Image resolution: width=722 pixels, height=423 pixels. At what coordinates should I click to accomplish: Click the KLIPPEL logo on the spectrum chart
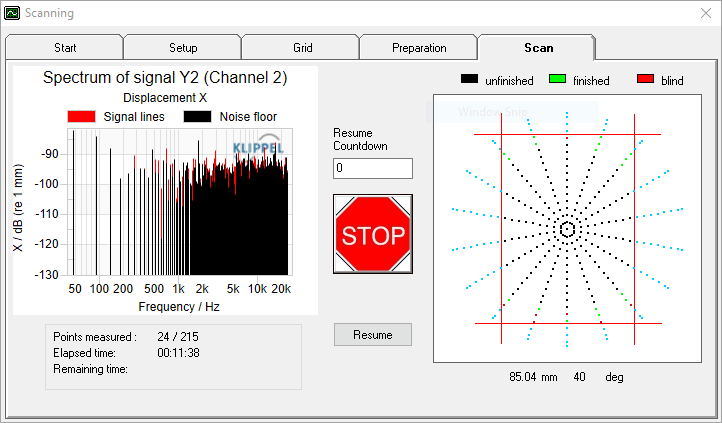click(x=258, y=144)
